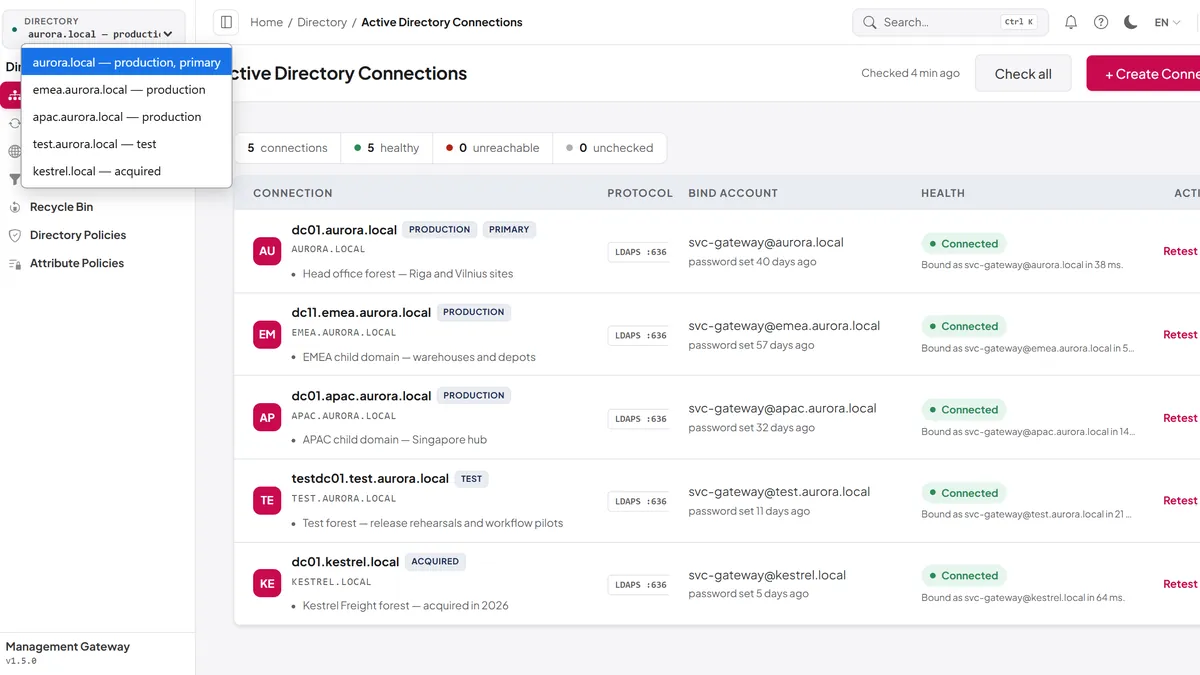This screenshot has width=1200, height=675.
Task: Collapse the DIRECTORY selector chevron
Action: pyautogui.click(x=168, y=34)
